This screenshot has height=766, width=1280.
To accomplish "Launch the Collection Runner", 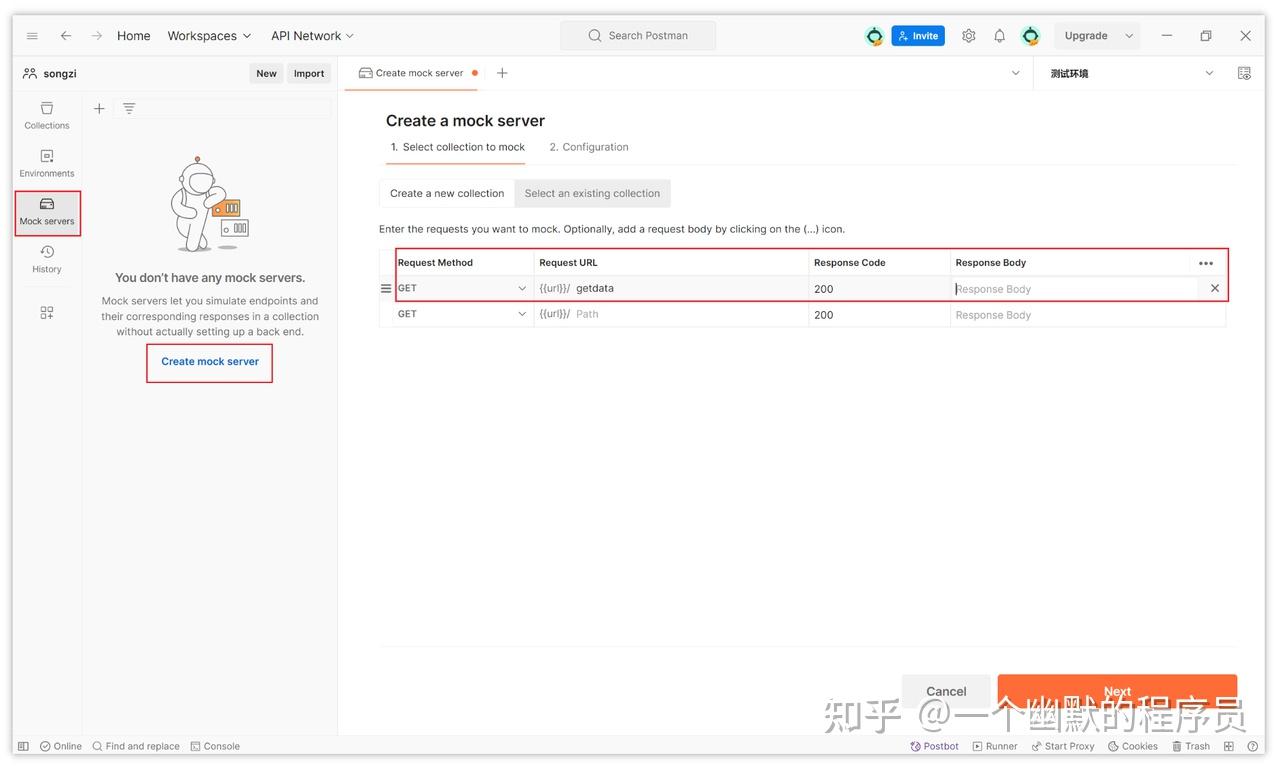I will click(x=994, y=745).
